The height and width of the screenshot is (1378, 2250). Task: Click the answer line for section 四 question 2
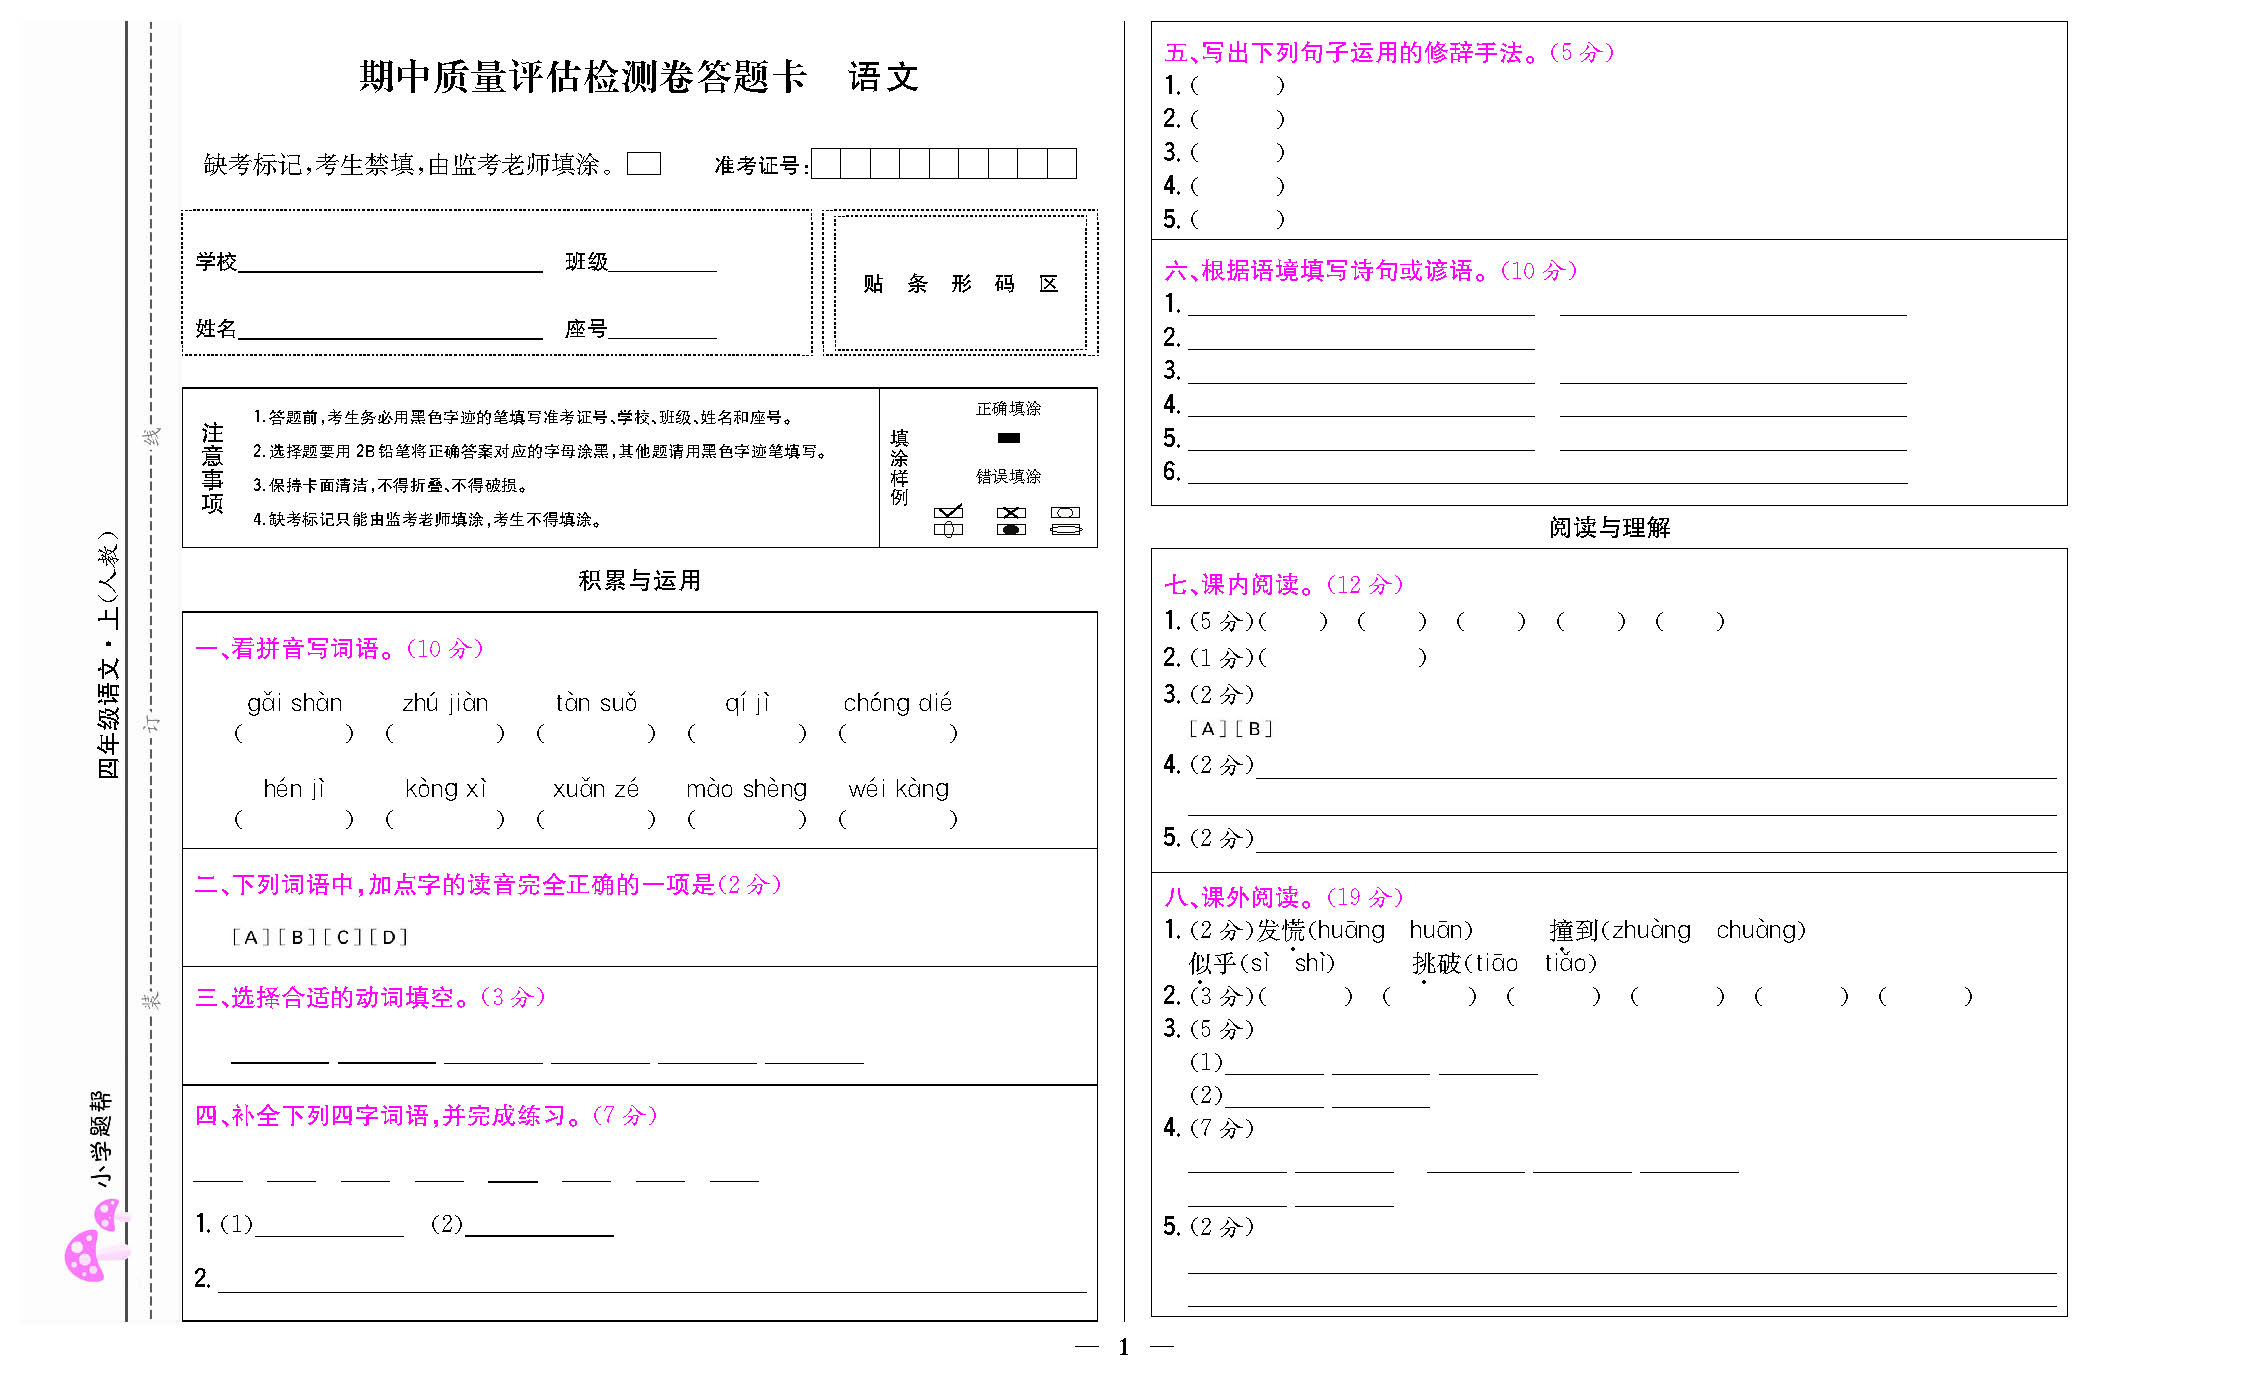click(652, 1281)
